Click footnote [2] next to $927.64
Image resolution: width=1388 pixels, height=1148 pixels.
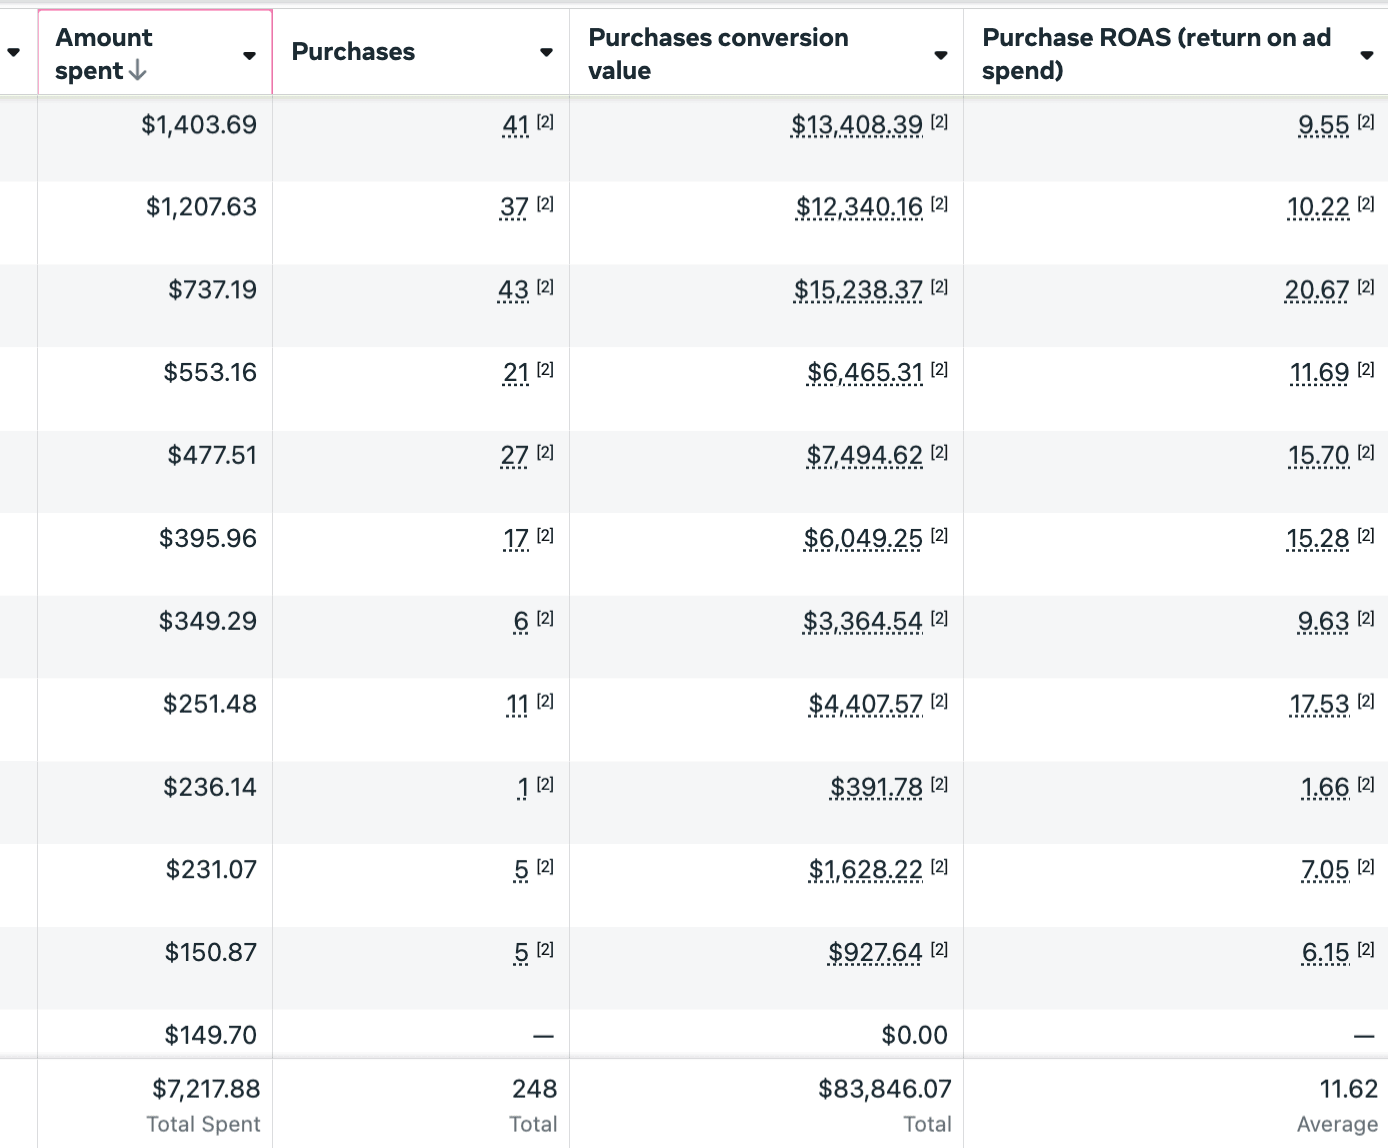pyautogui.click(x=939, y=950)
